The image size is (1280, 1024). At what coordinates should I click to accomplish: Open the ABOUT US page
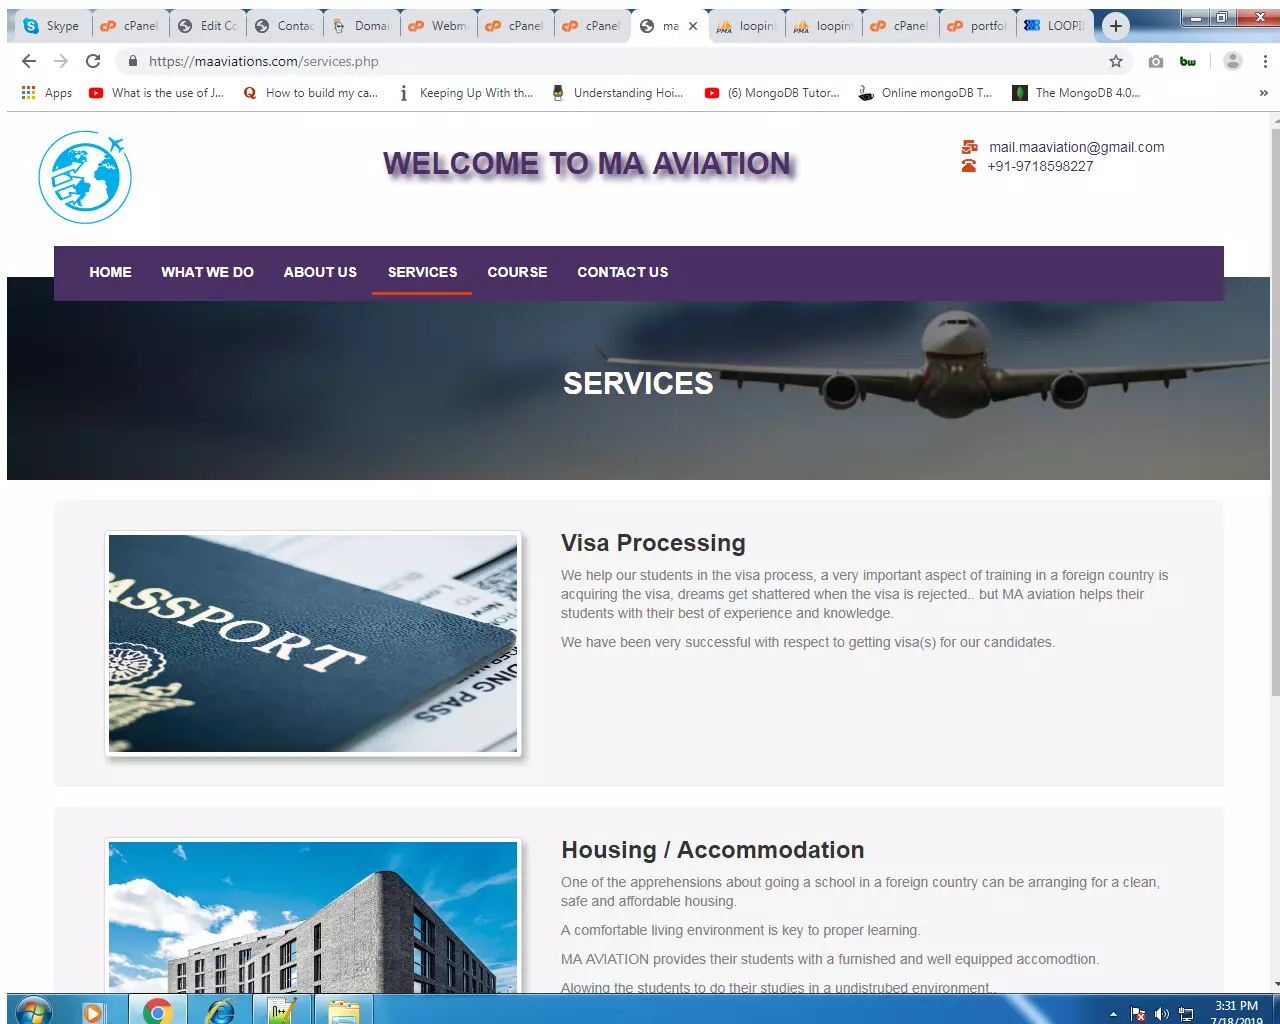[x=320, y=272]
